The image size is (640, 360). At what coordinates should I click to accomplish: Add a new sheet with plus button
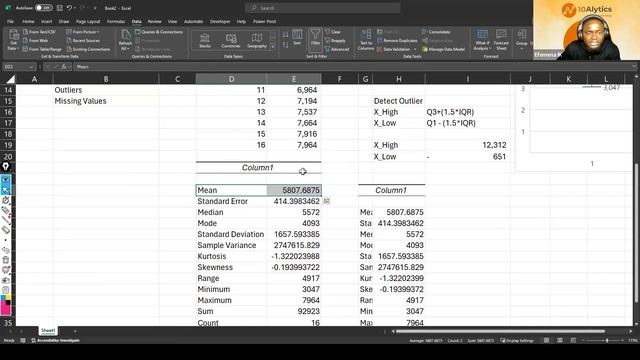pyautogui.click(x=75, y=331)
